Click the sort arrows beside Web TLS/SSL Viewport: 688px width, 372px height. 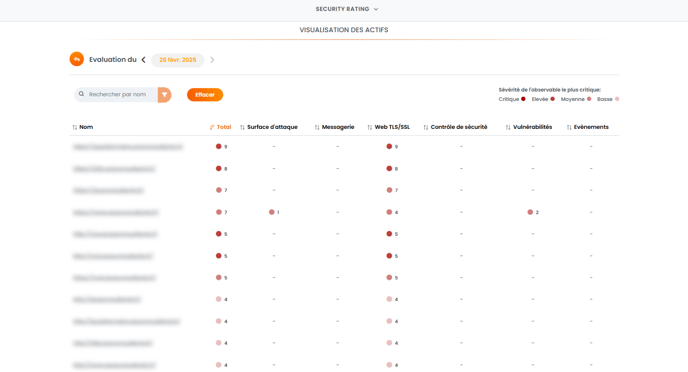369,127
